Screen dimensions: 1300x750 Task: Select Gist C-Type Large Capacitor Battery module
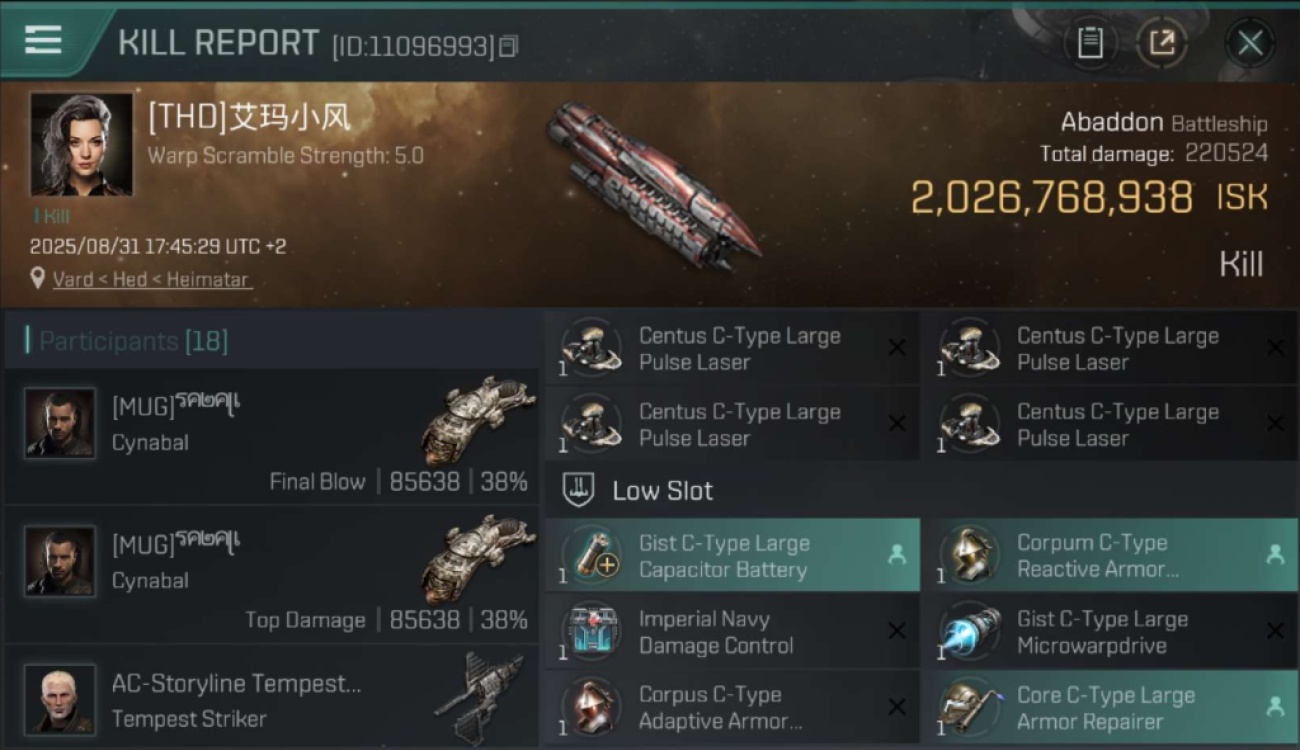coord(732,556)
